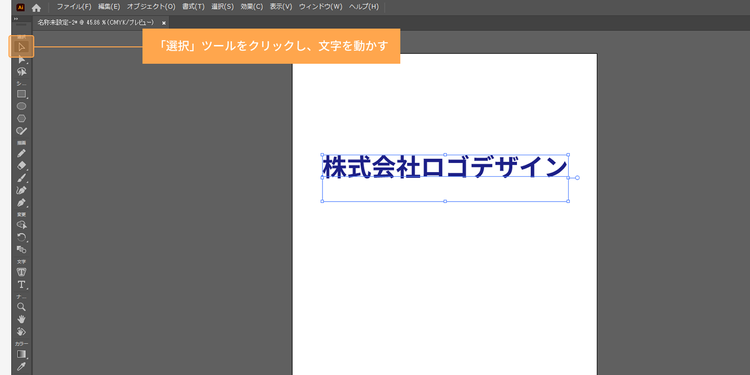This screenshot has width=750, height=375.
Task: Select the Rotate tool
Action: point(22,237)
